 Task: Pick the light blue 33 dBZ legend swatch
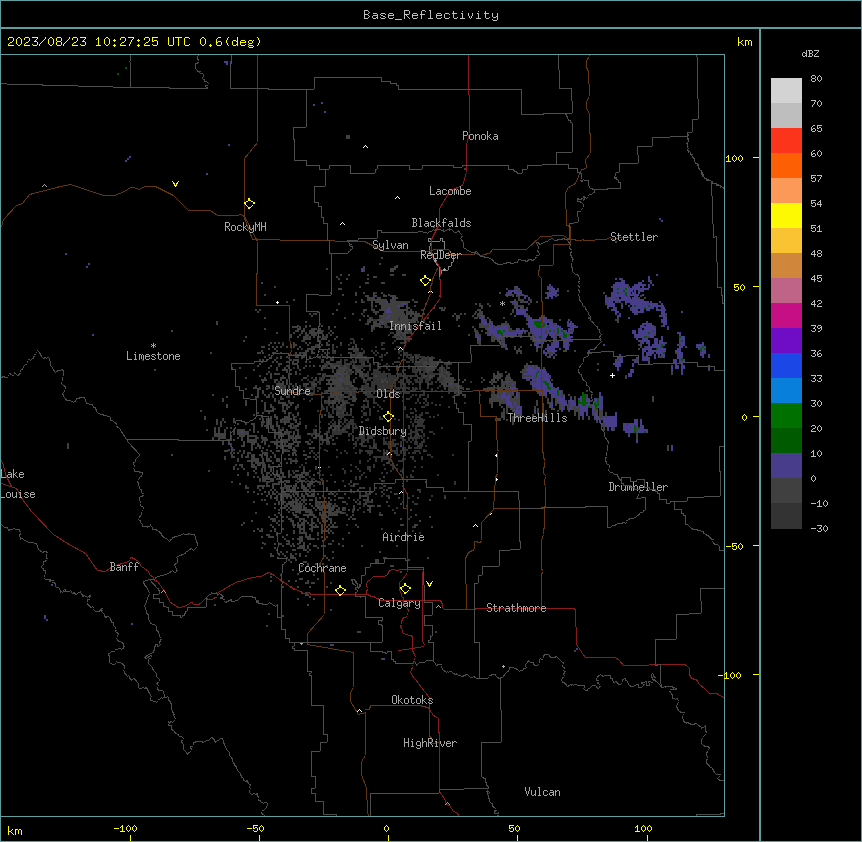pyautogui.click(x=786, y=390)
